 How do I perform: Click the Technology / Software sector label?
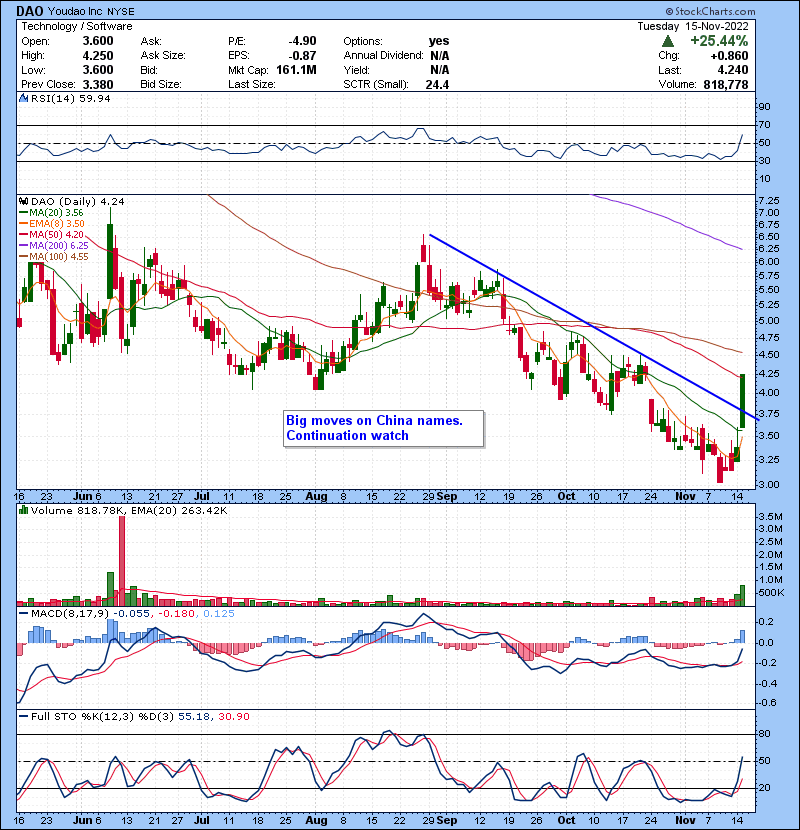[x=77, y=26]
